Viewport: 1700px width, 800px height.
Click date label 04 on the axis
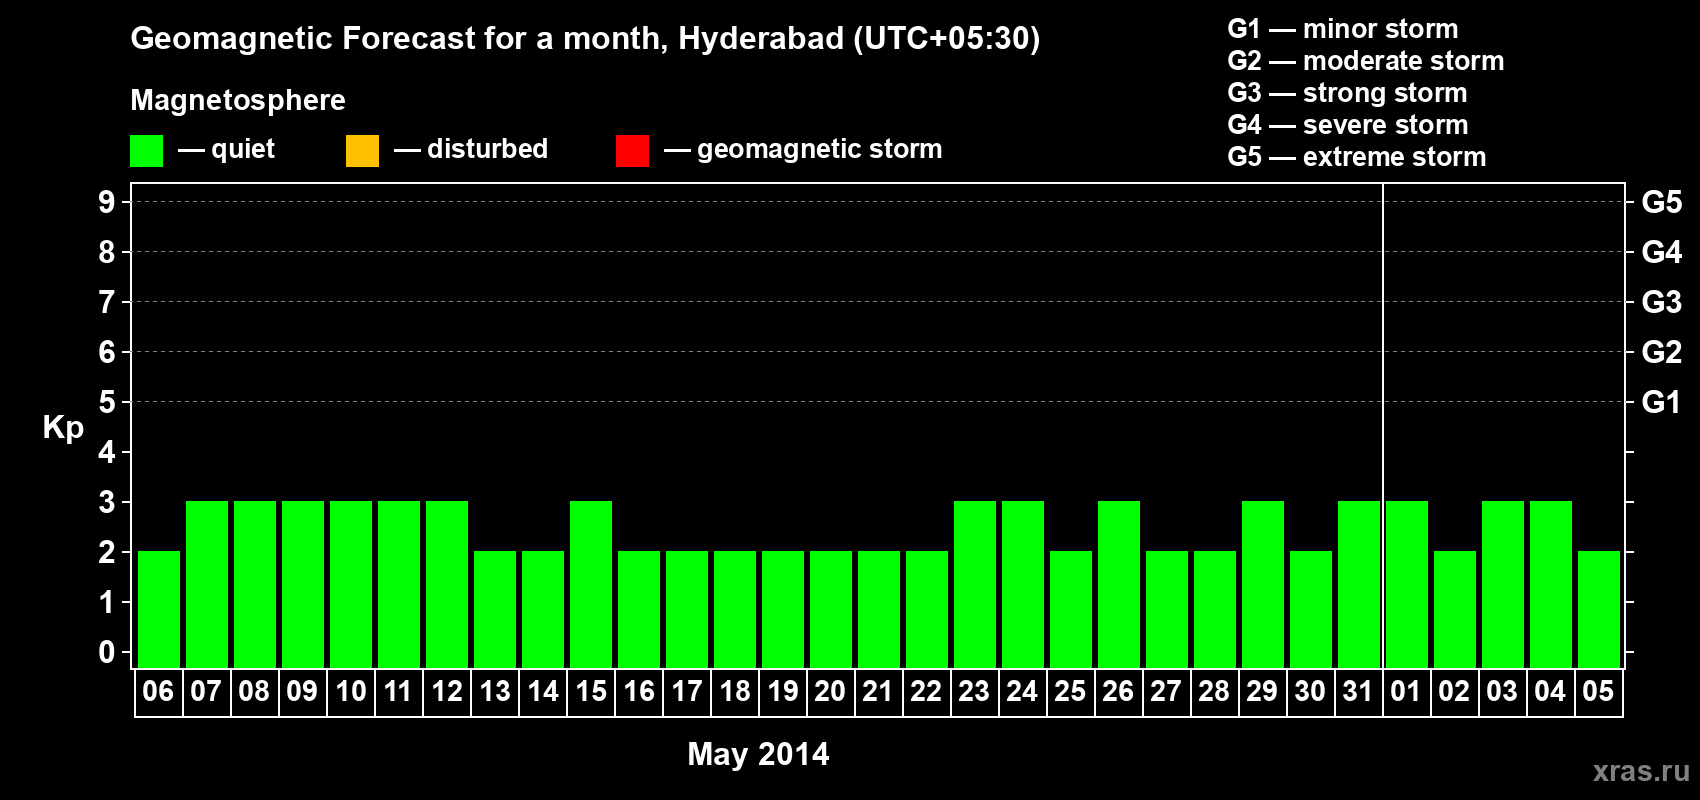click(1550, 691)
